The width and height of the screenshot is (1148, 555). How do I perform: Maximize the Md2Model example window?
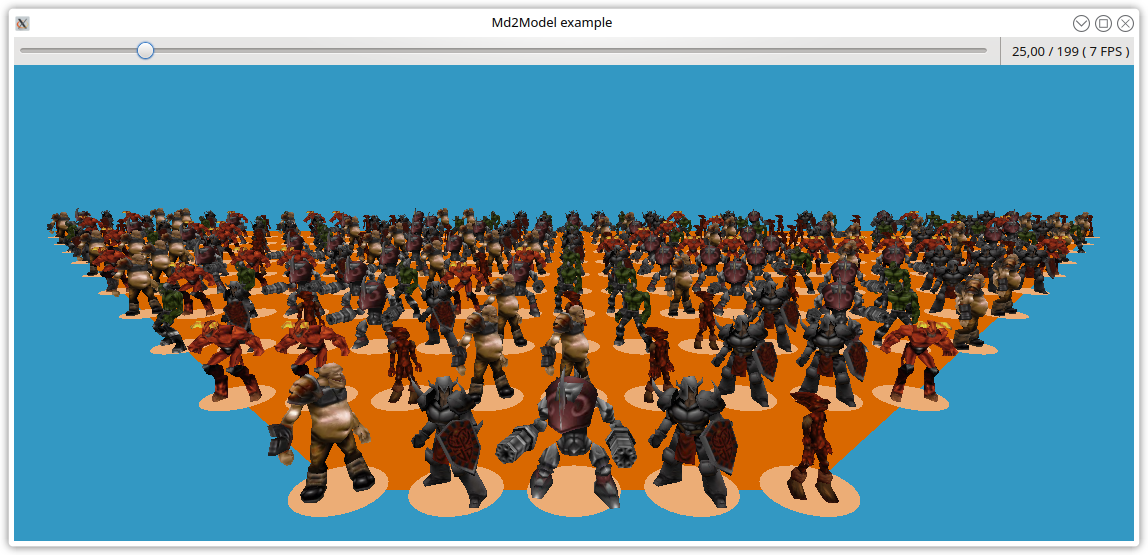[x=1103, y=23]
